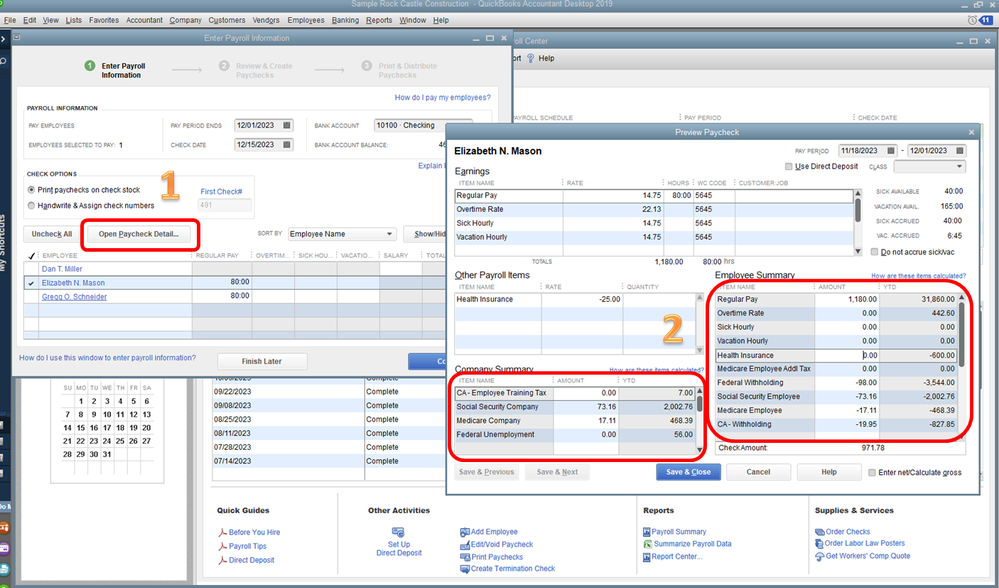
Task: Open calendar picker beside Check Date 12/15/2023
Action: click(x=287, y=145)
